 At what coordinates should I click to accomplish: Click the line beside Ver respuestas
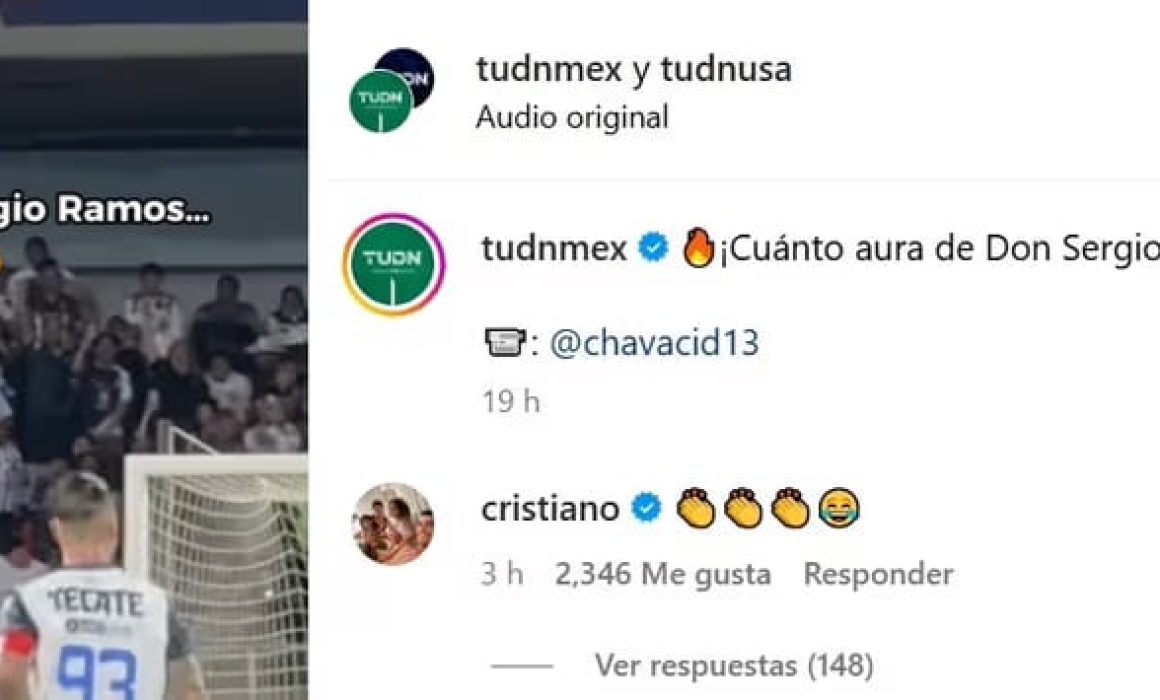coord(522,666)
